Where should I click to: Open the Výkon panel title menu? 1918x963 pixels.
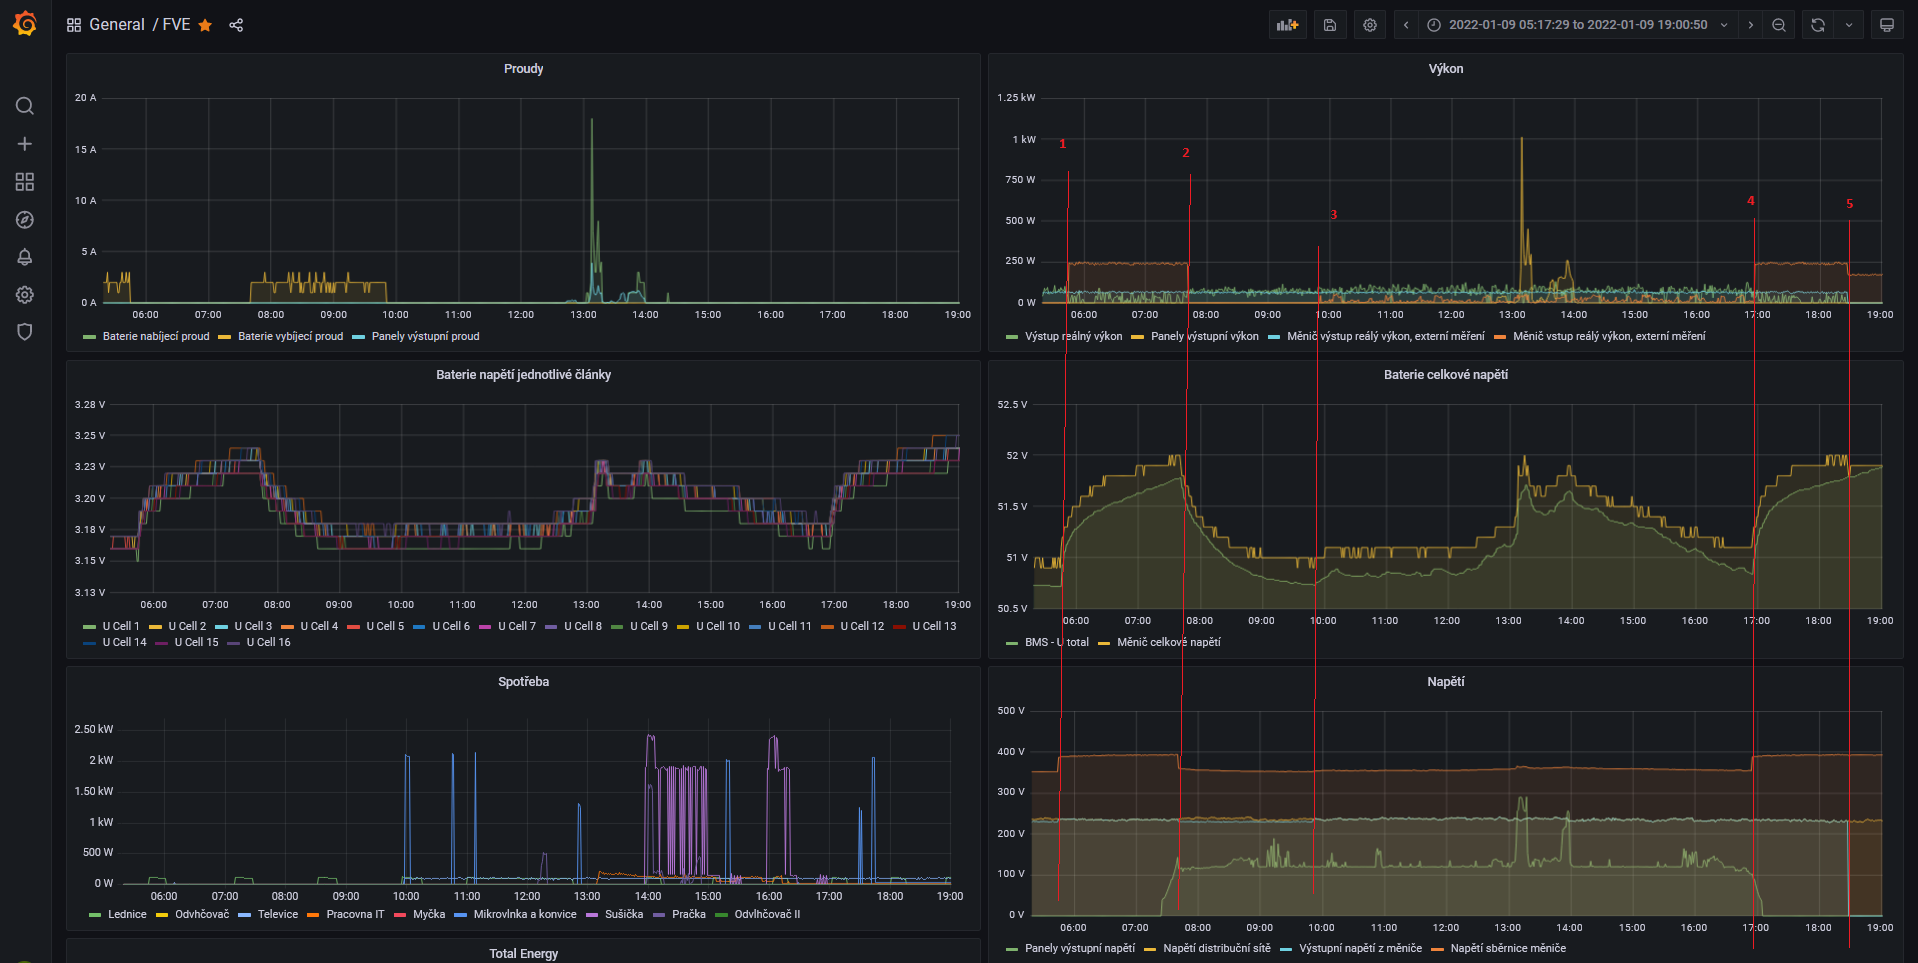click(x=1445, y=69)
